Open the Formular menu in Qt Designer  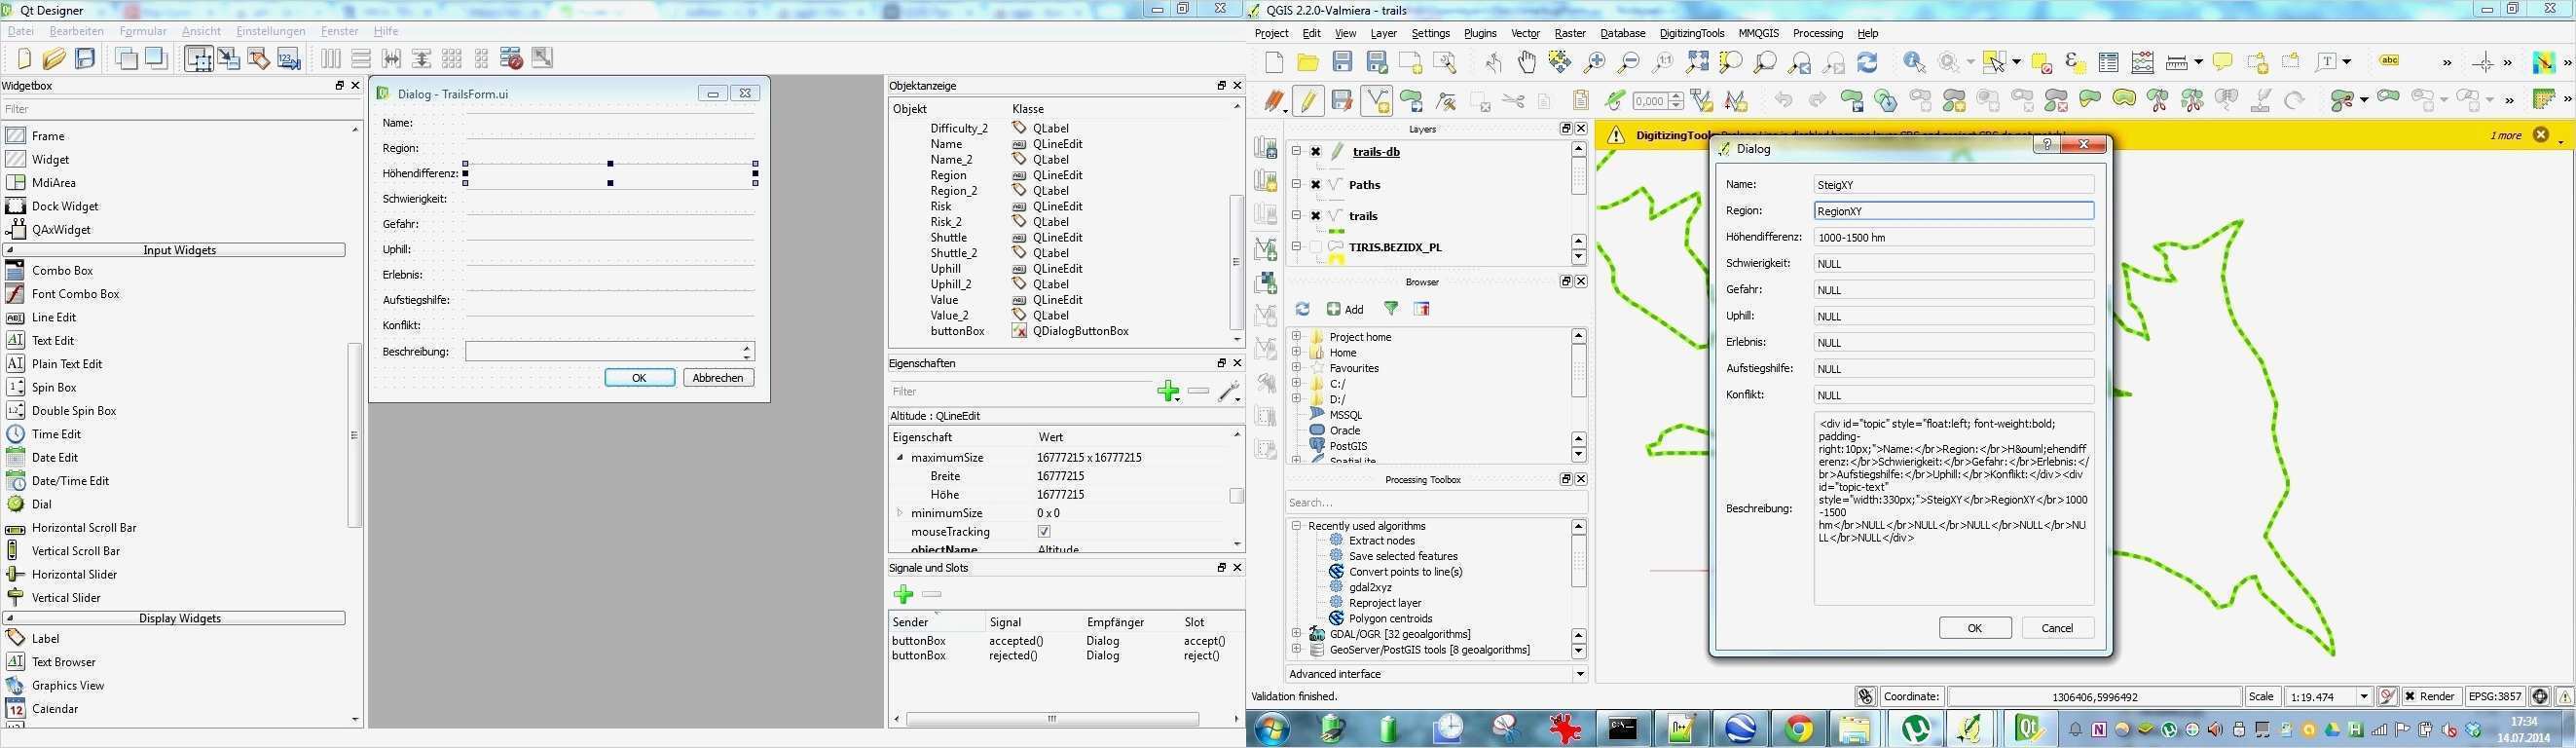(142, 31)
